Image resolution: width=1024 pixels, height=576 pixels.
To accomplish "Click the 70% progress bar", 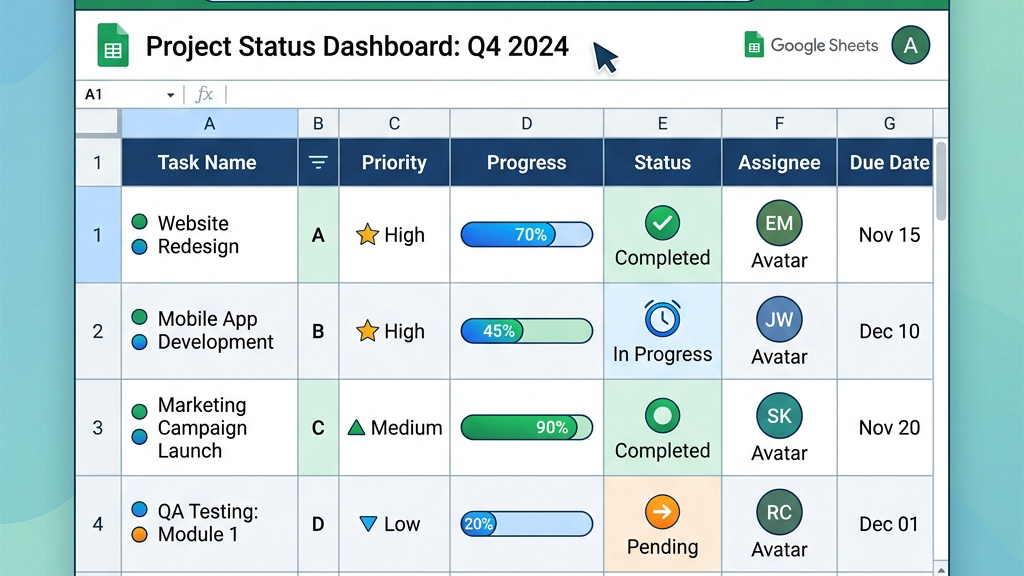I will click(526, 234).
